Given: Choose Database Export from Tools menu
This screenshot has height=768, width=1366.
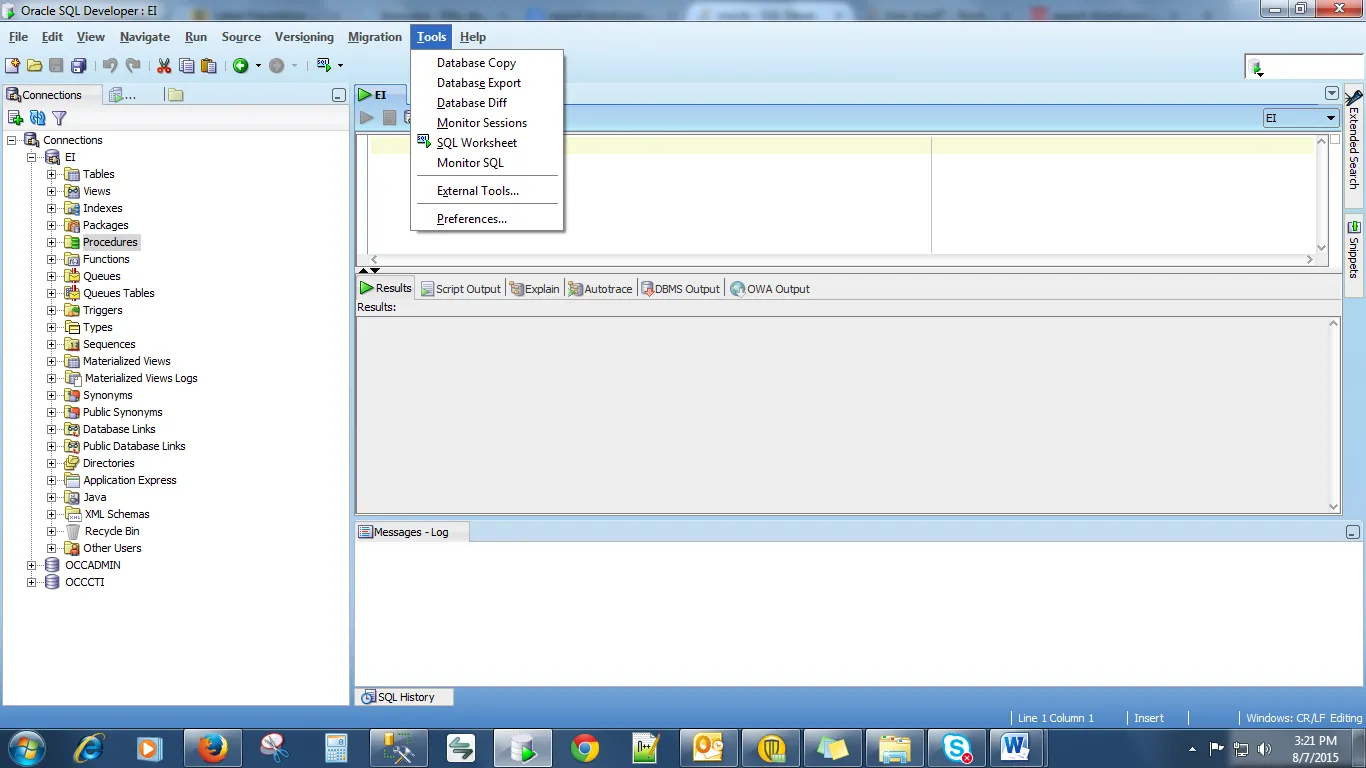Looking at the screenshot, I should click(487, 83).
